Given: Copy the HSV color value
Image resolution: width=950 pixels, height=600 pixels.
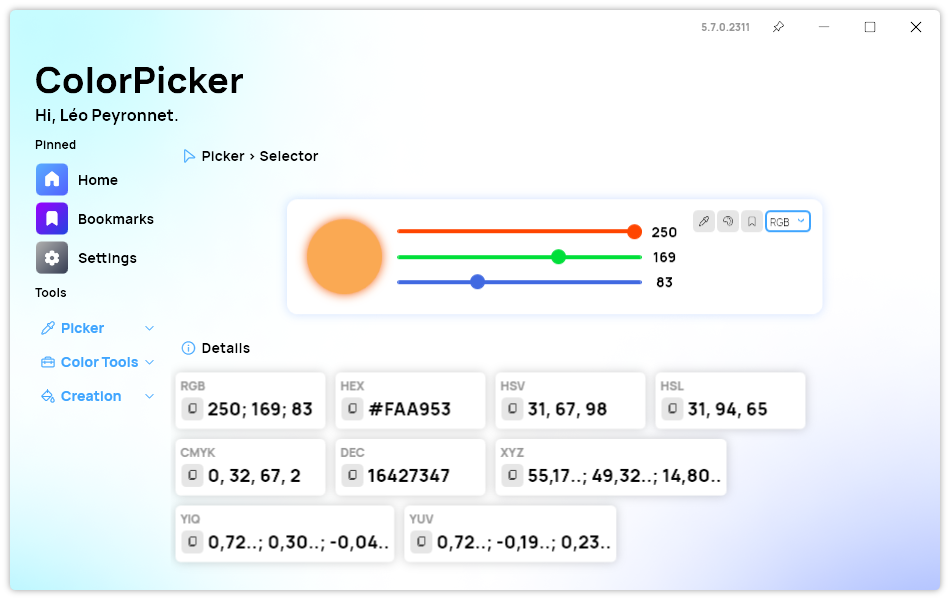Looking at the screenshot, I should 512,409.
